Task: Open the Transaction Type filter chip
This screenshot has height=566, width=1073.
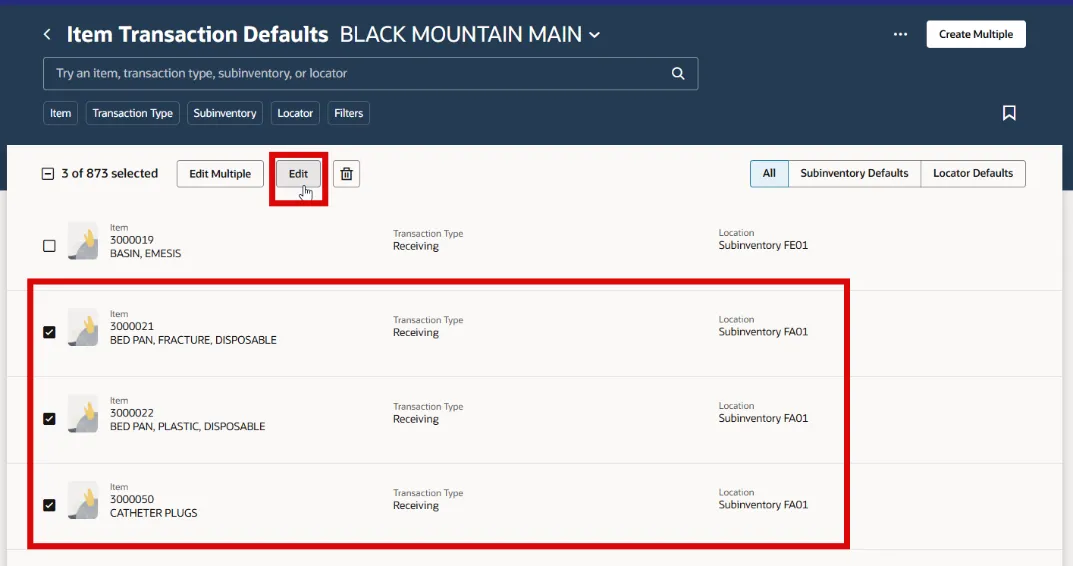Action: click(132, 113)
